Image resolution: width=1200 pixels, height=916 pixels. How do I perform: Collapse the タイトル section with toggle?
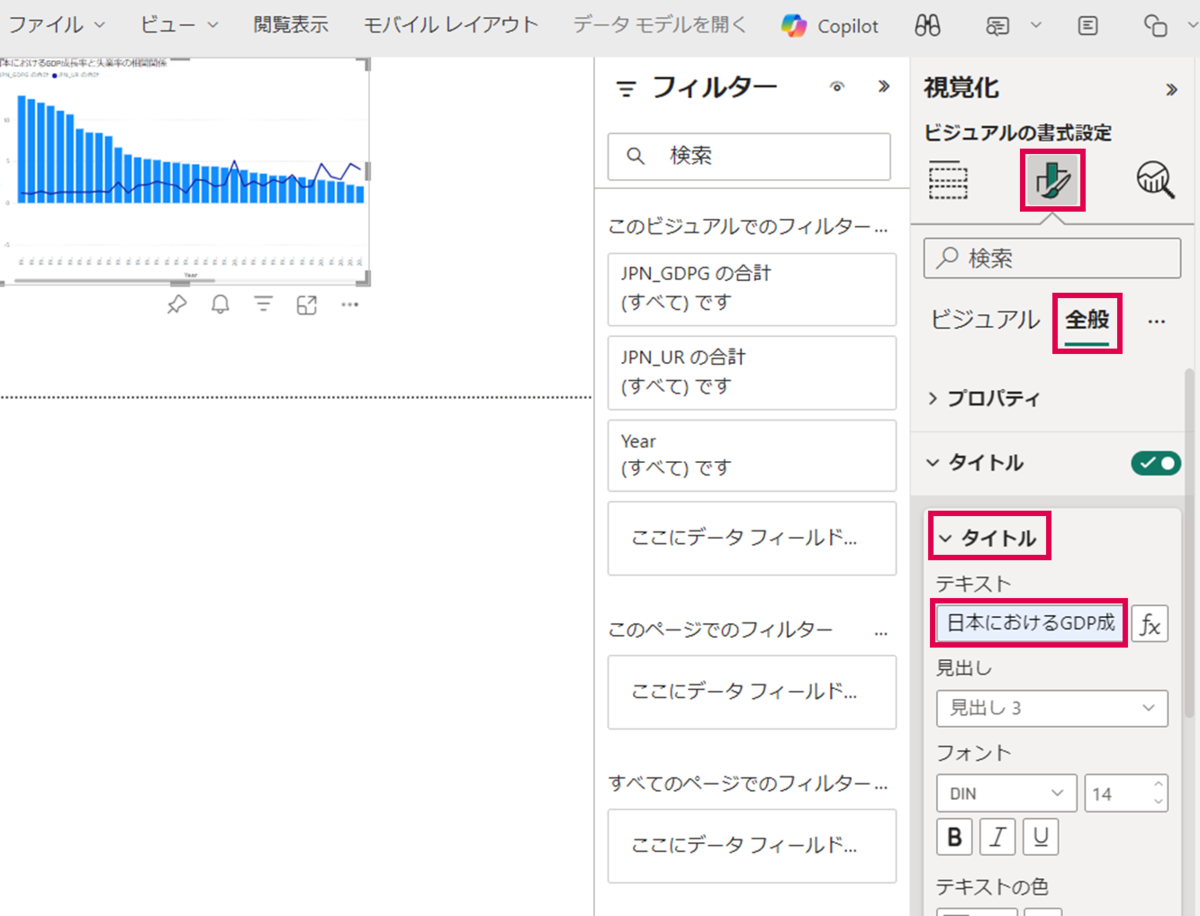(x=933, y=463)
